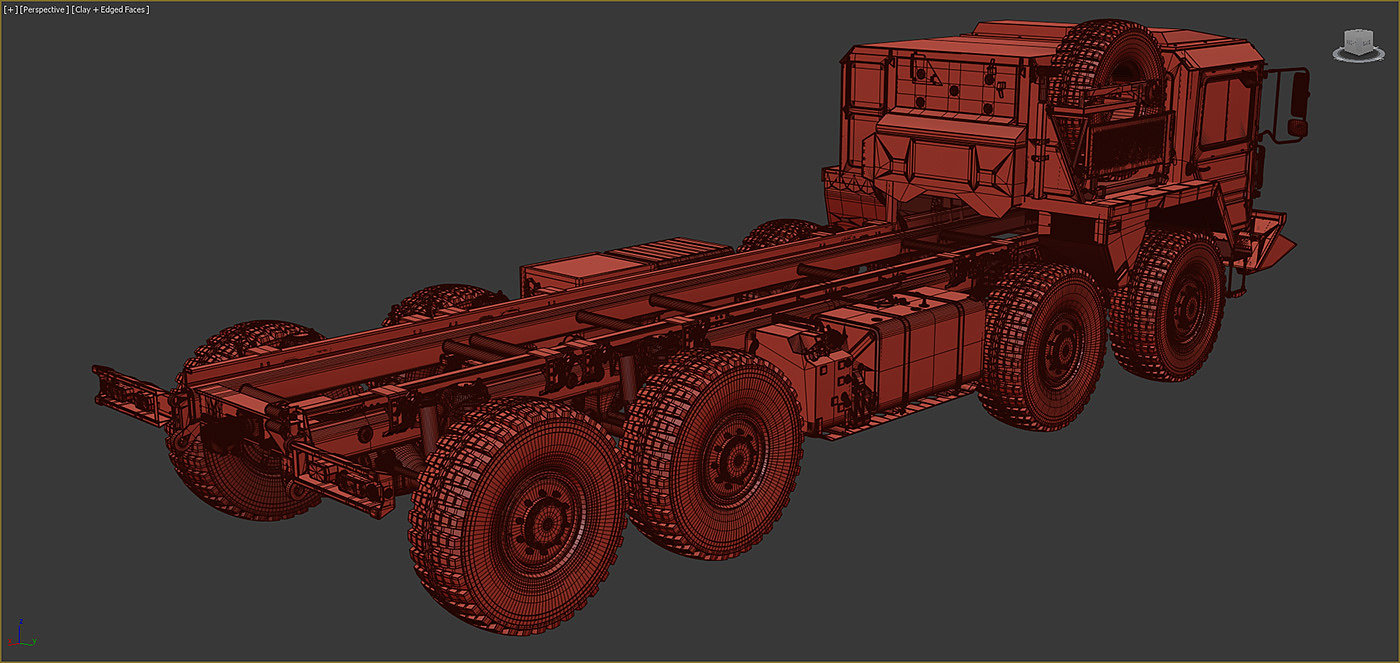
Task: Select the rear tail light bracket on left
Action: click(x=132, y=395)
